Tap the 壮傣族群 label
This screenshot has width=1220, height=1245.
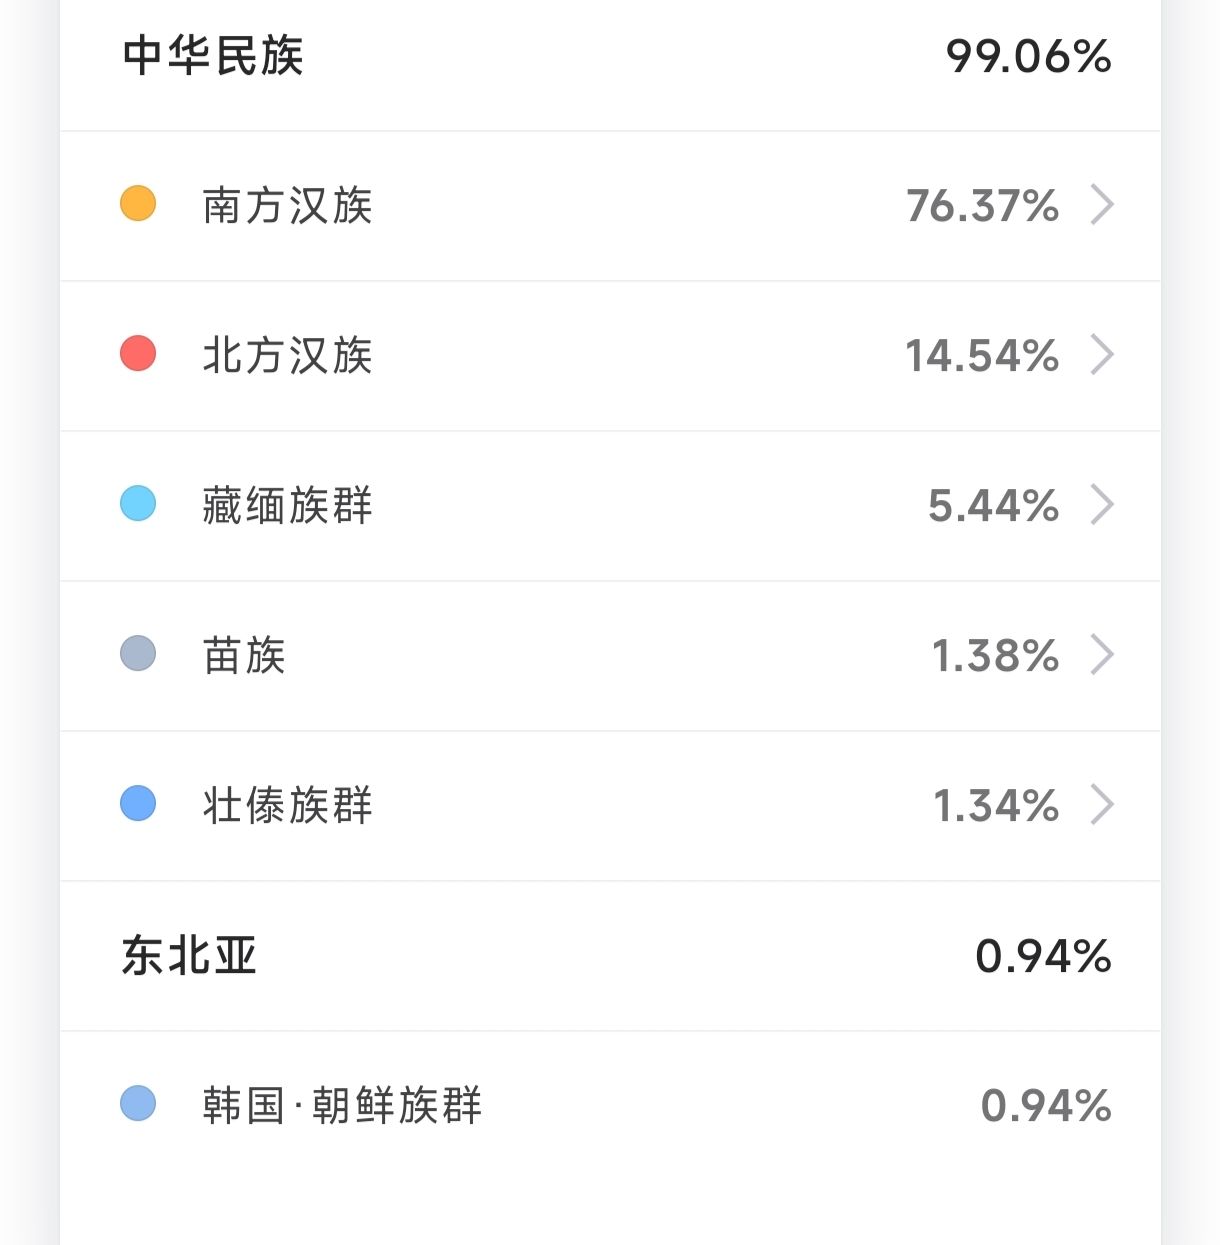(x=287, y=806)
